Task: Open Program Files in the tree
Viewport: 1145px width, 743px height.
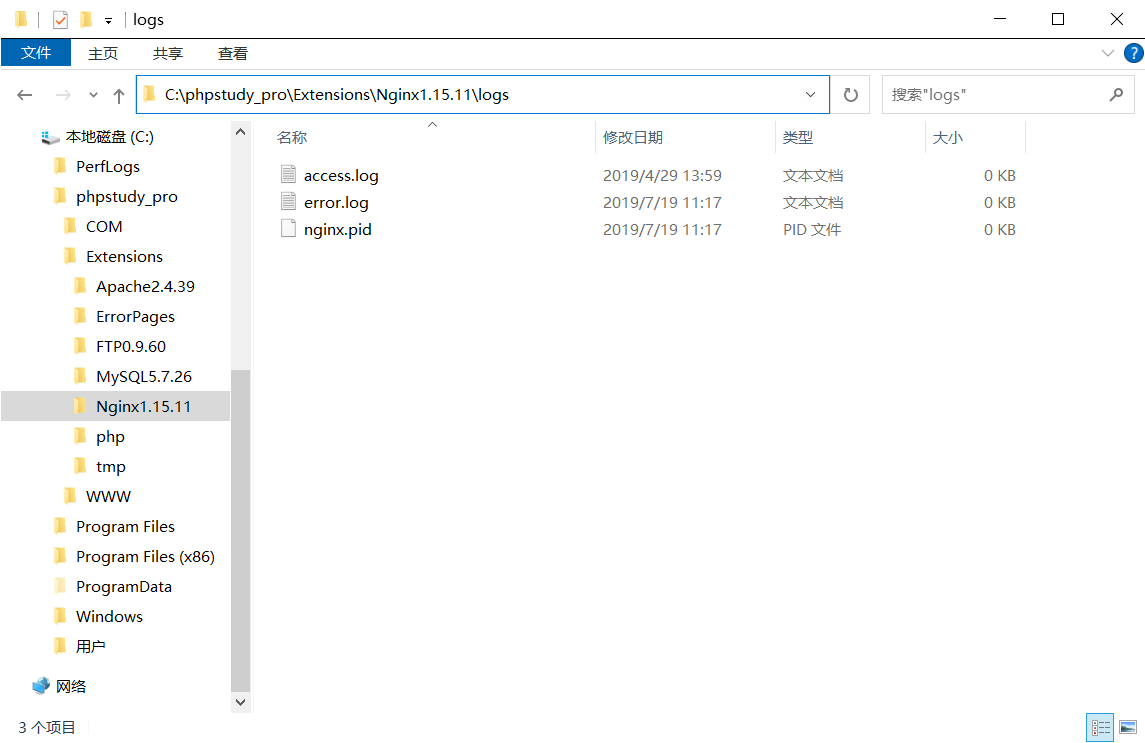Action: (x=125, y=526)
